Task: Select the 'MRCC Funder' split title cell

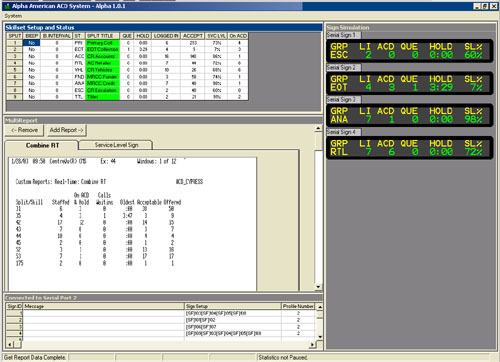Action: click(102, 77)
